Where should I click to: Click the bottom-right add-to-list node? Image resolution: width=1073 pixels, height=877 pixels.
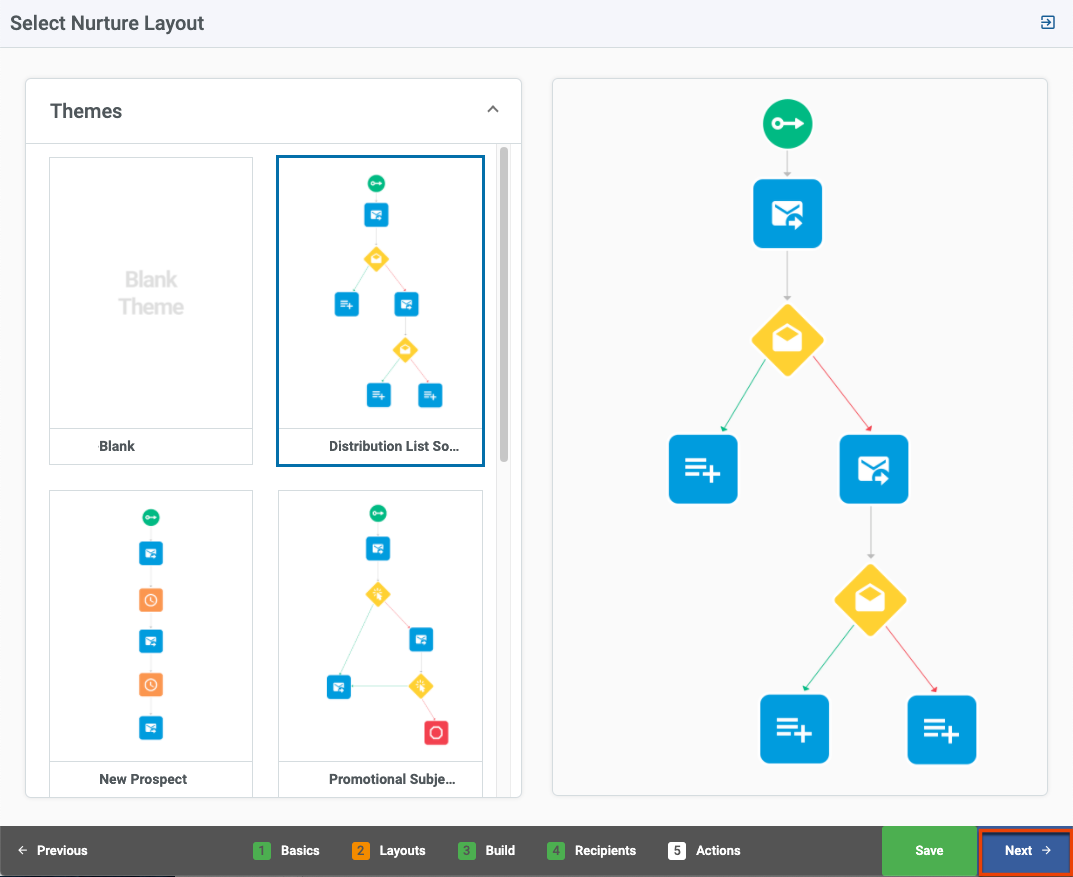point(941,730)
